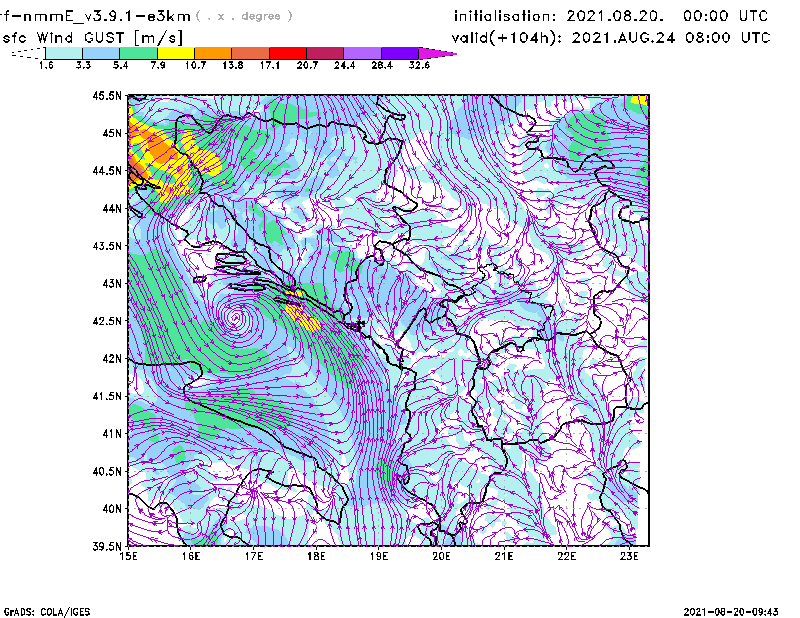
Task: Click the legend value '7.9'
Action: [158, 65]
